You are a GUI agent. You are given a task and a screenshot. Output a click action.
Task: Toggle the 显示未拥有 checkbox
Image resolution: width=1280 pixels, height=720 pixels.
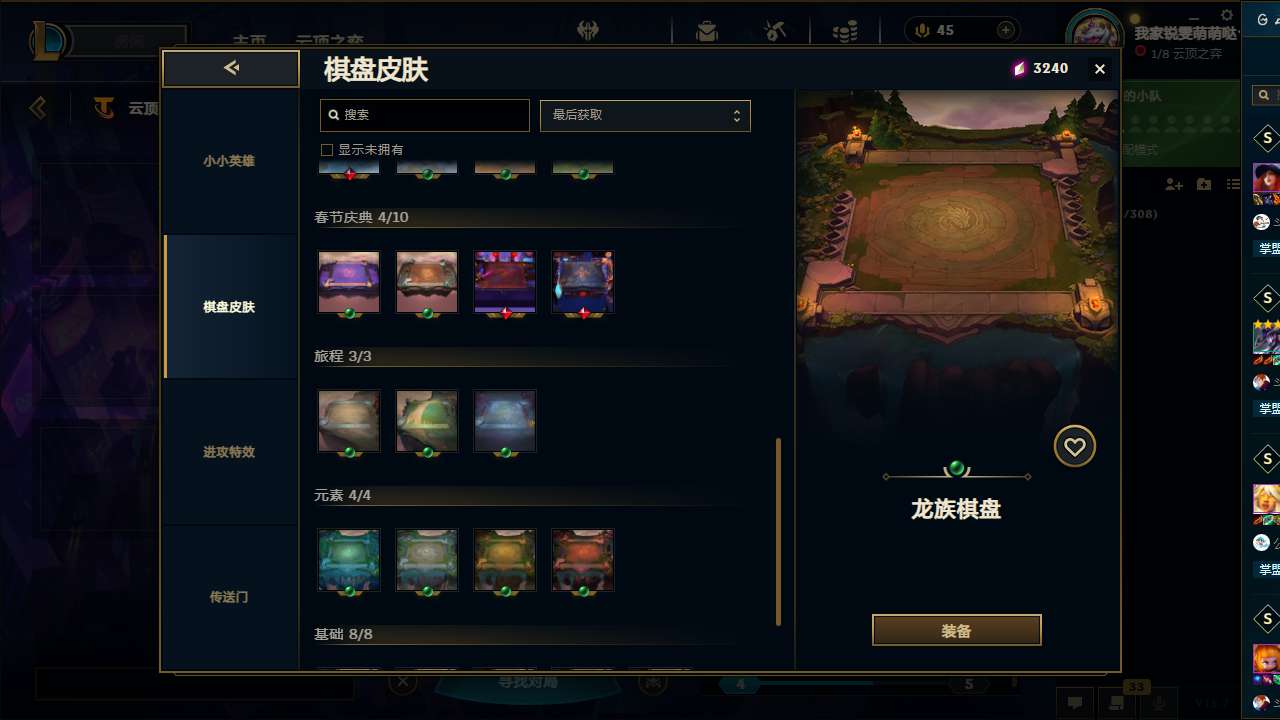click(326, 150)
